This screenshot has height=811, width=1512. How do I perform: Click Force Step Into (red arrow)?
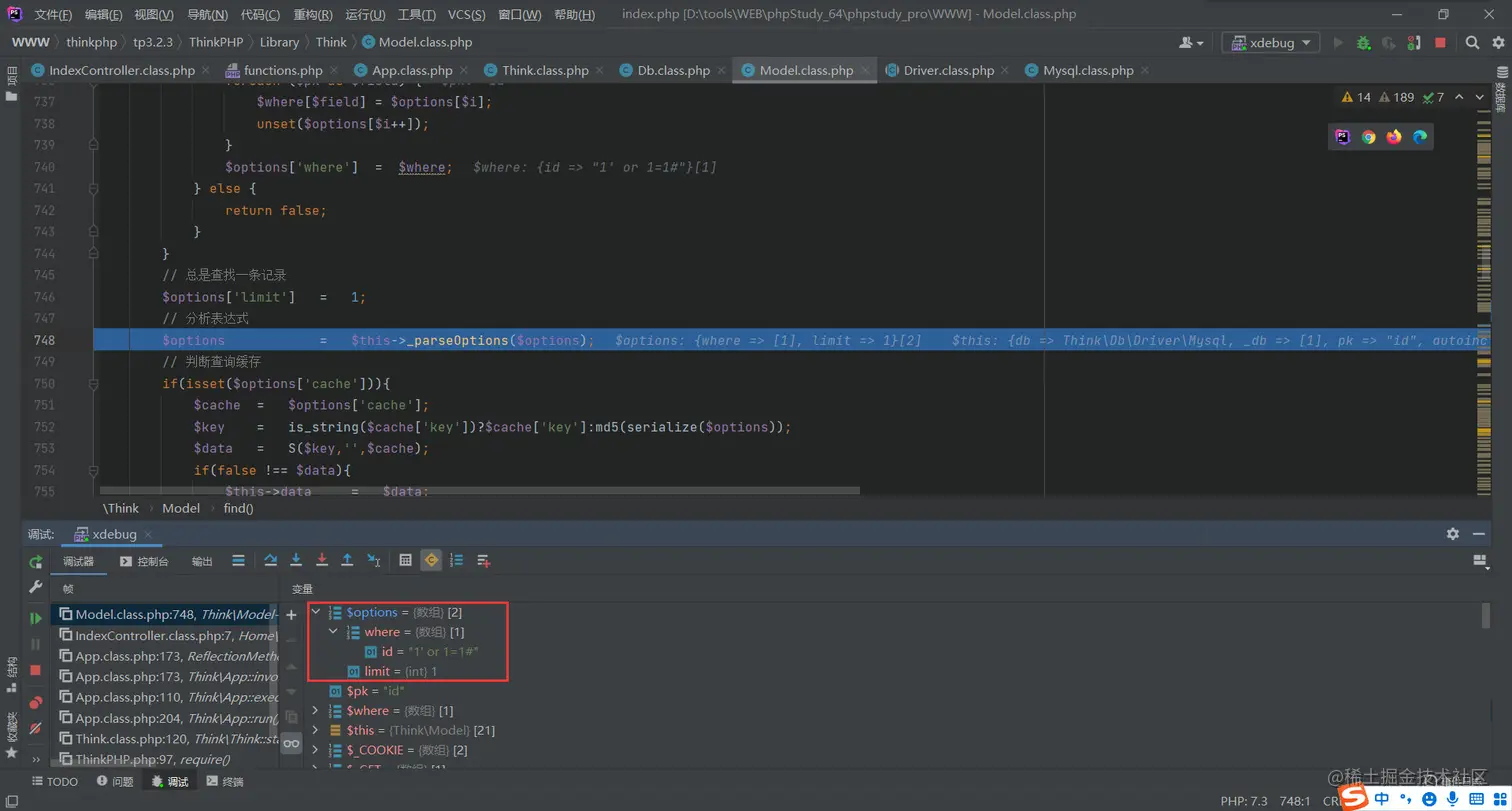coord(322,561)
